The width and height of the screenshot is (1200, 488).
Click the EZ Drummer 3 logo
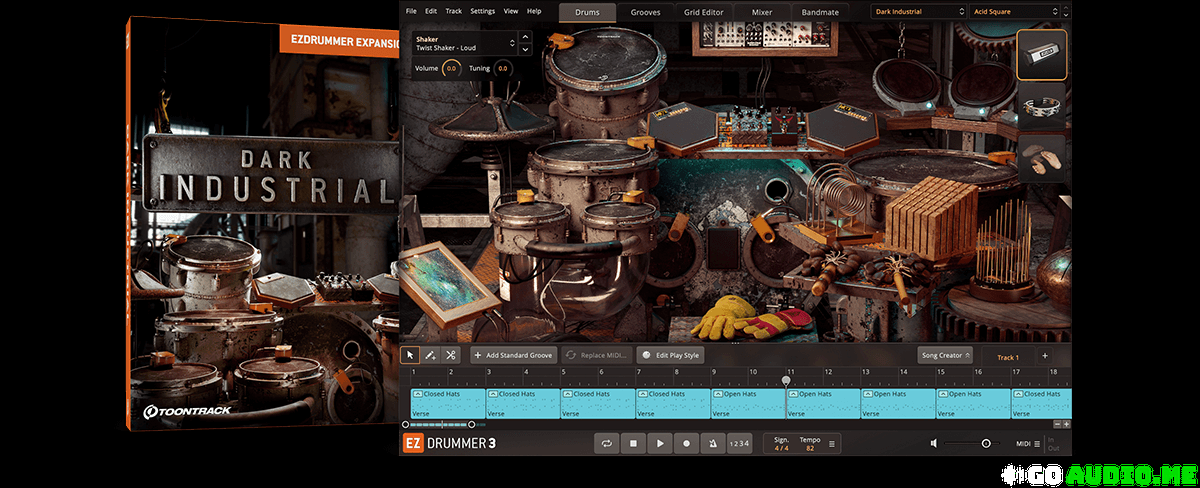click(x=449, y=443)
